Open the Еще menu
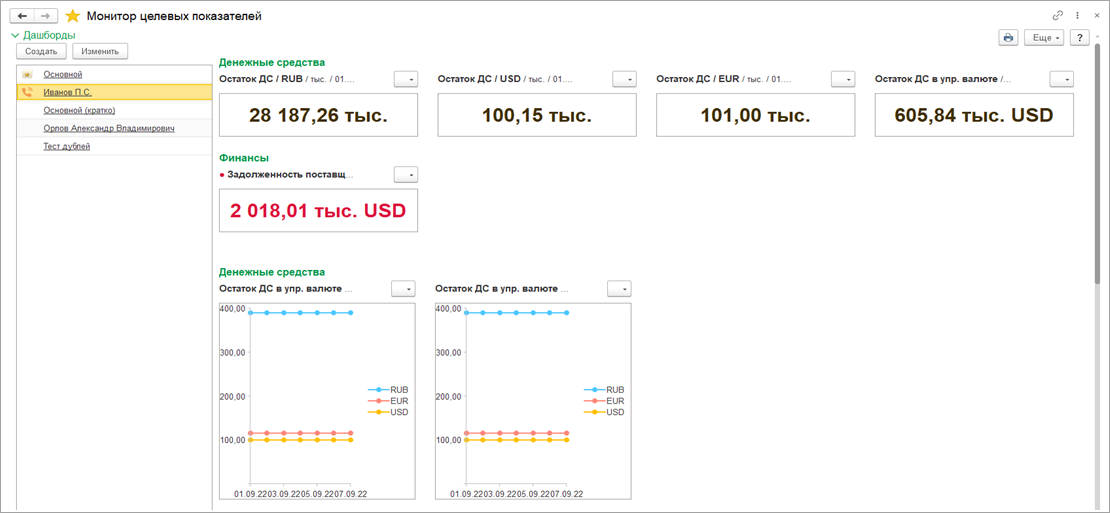Image resolution: width=1110 pixels, height=514 pixels. point(1044,37)
